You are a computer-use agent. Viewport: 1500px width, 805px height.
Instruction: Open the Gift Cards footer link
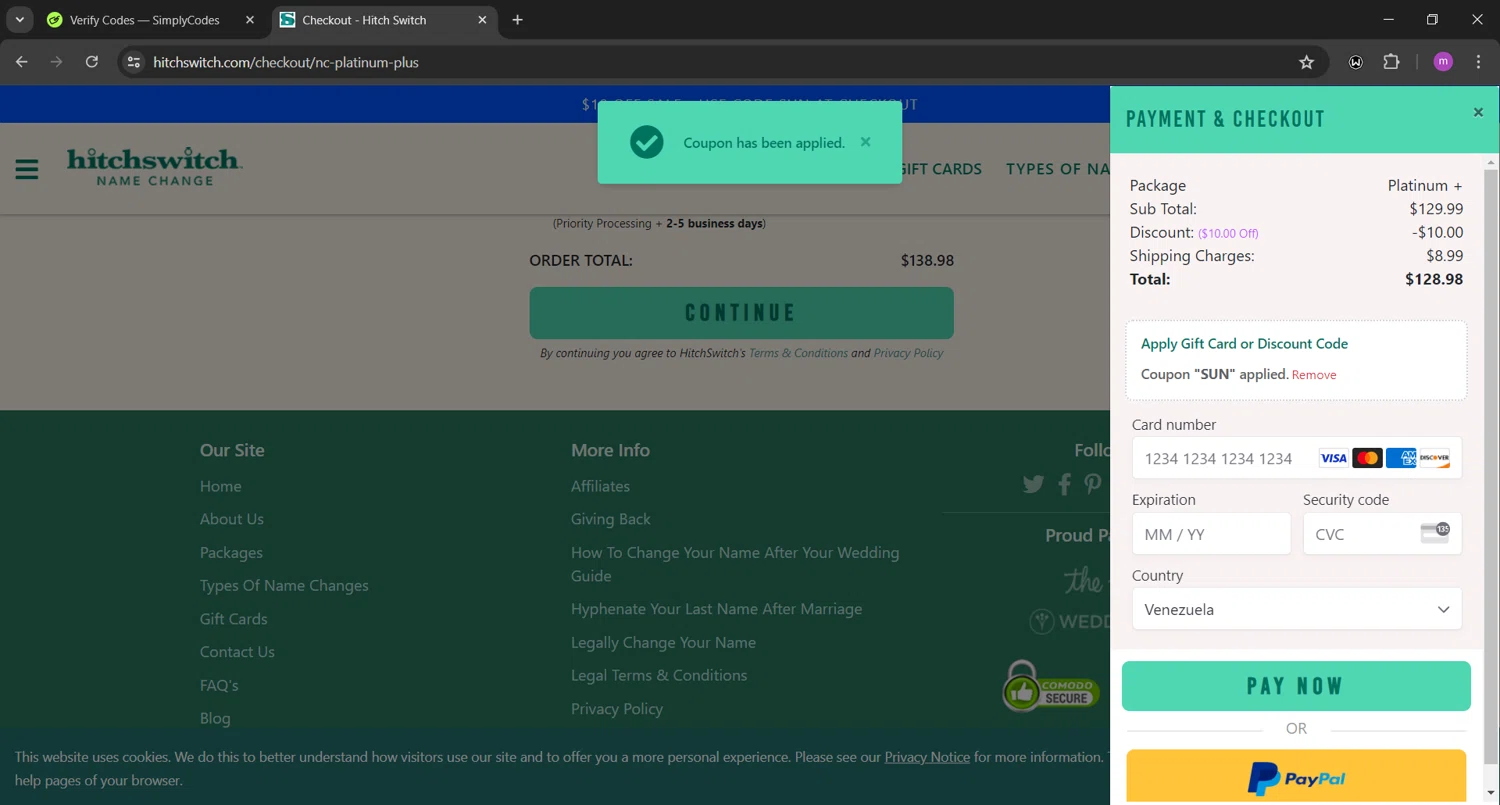233,619
